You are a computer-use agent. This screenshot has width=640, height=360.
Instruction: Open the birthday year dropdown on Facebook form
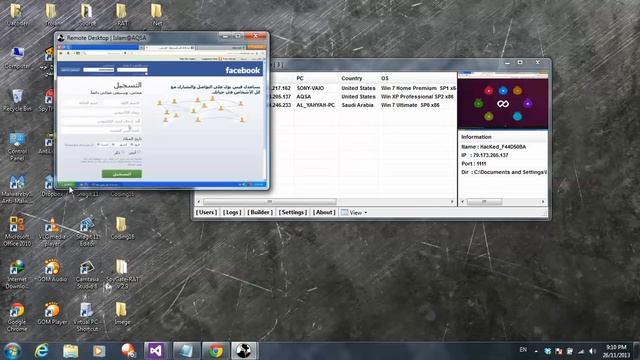coord(104,144)
